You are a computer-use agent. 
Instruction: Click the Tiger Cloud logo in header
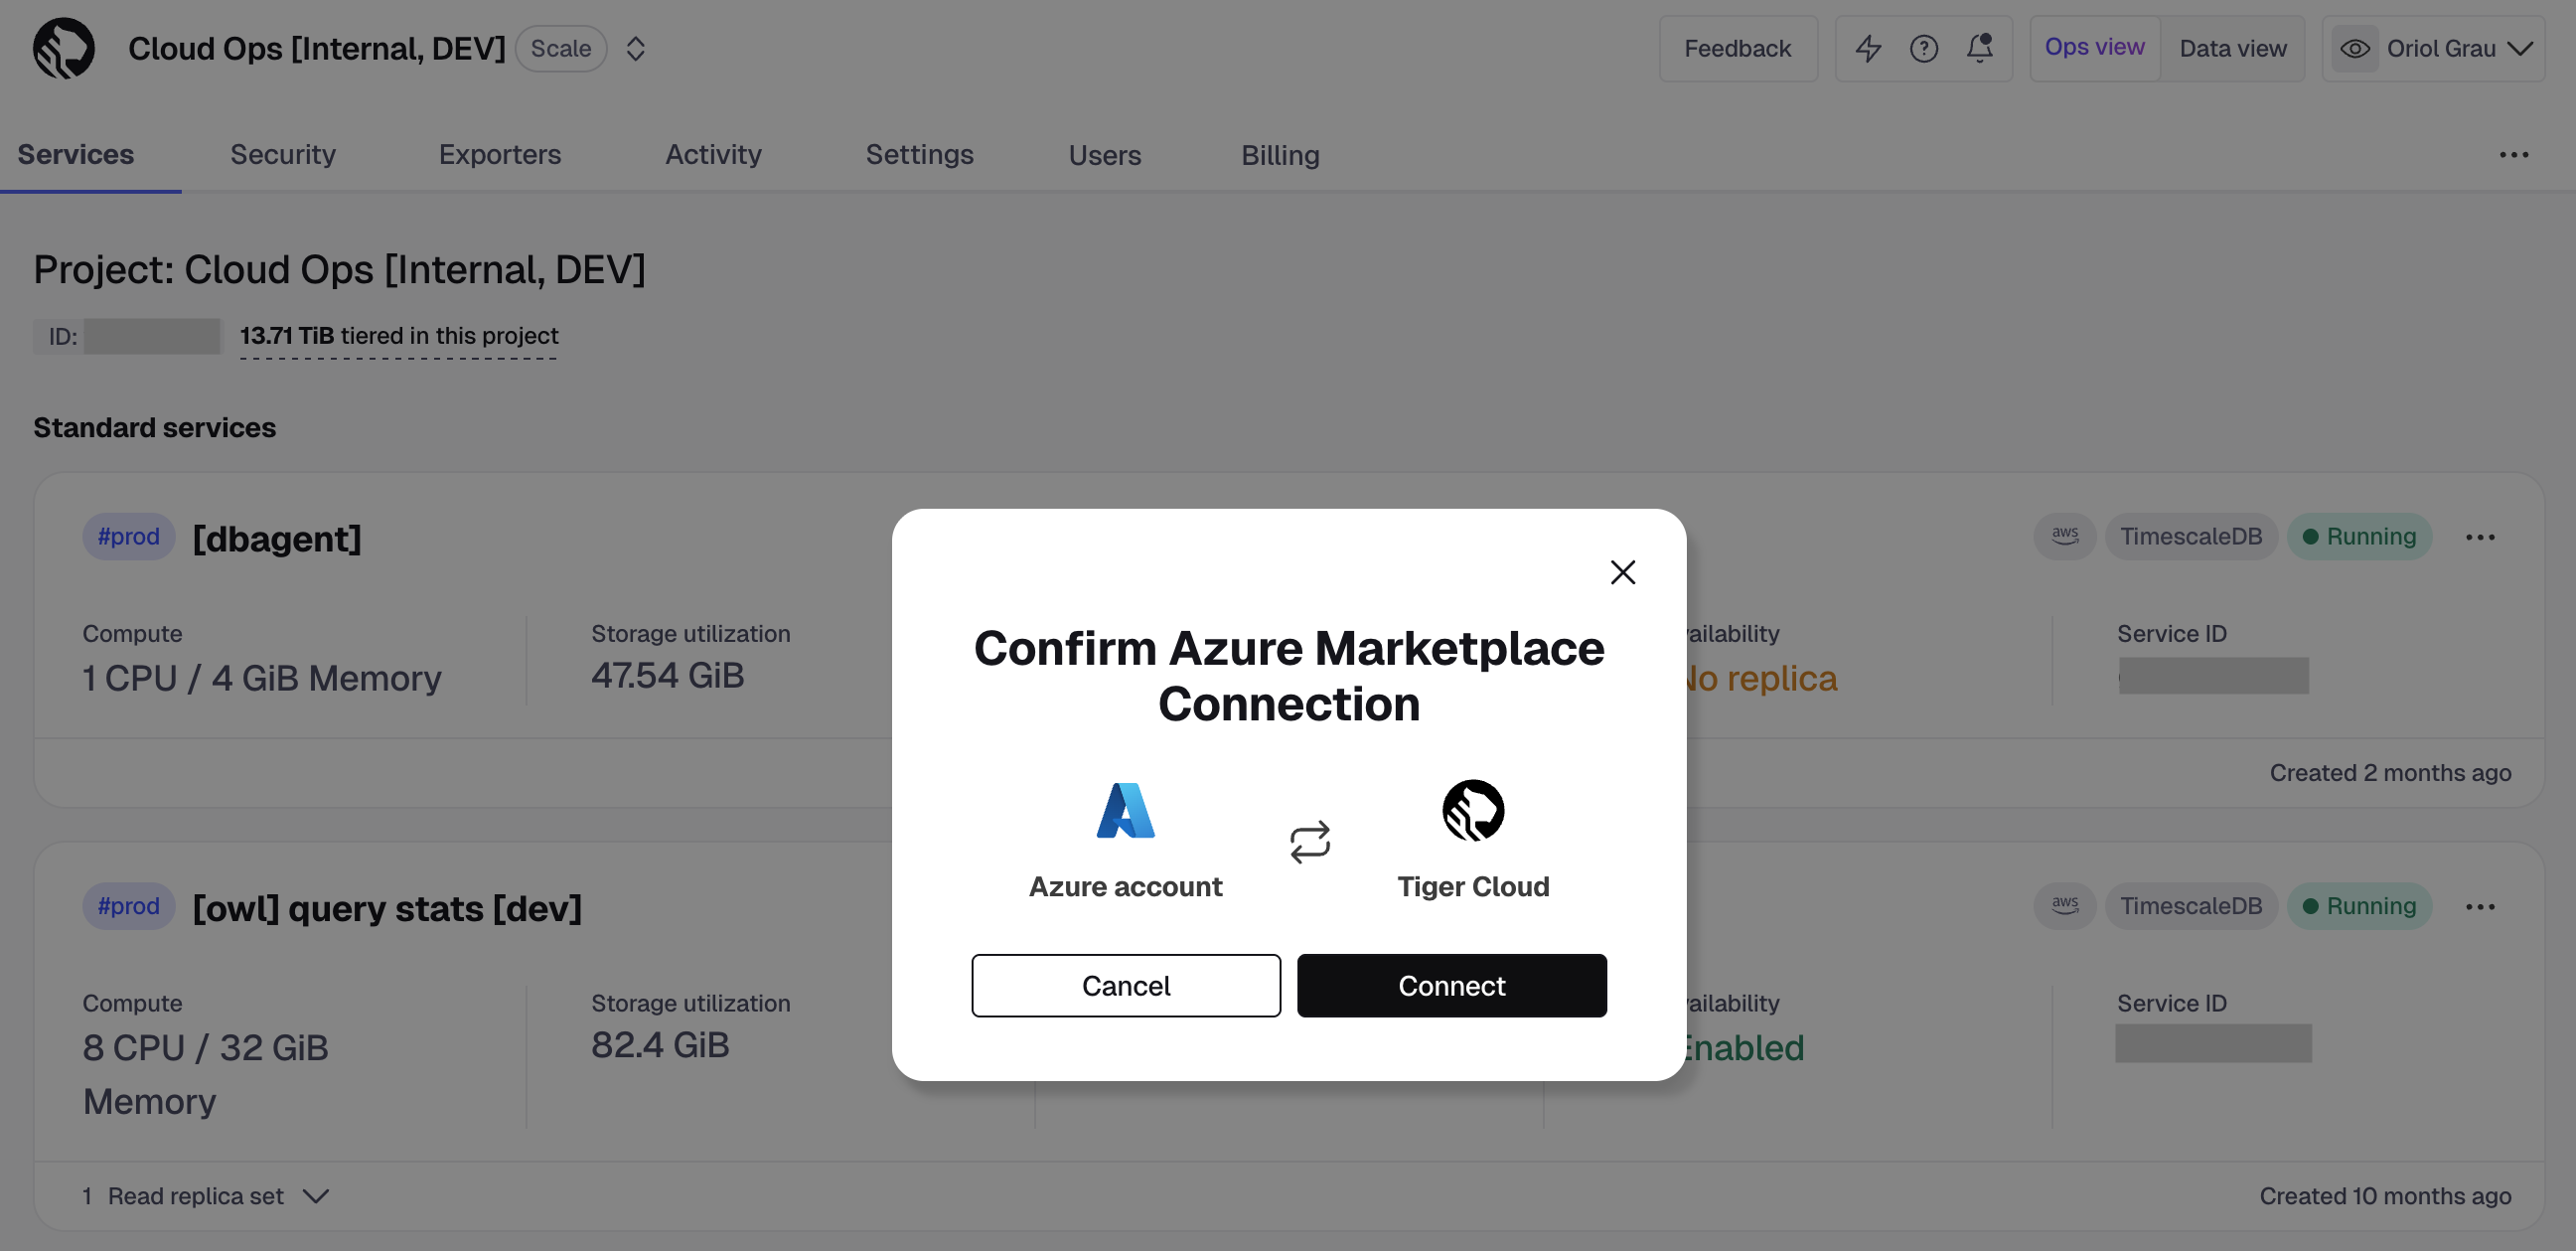click(63, 47)
